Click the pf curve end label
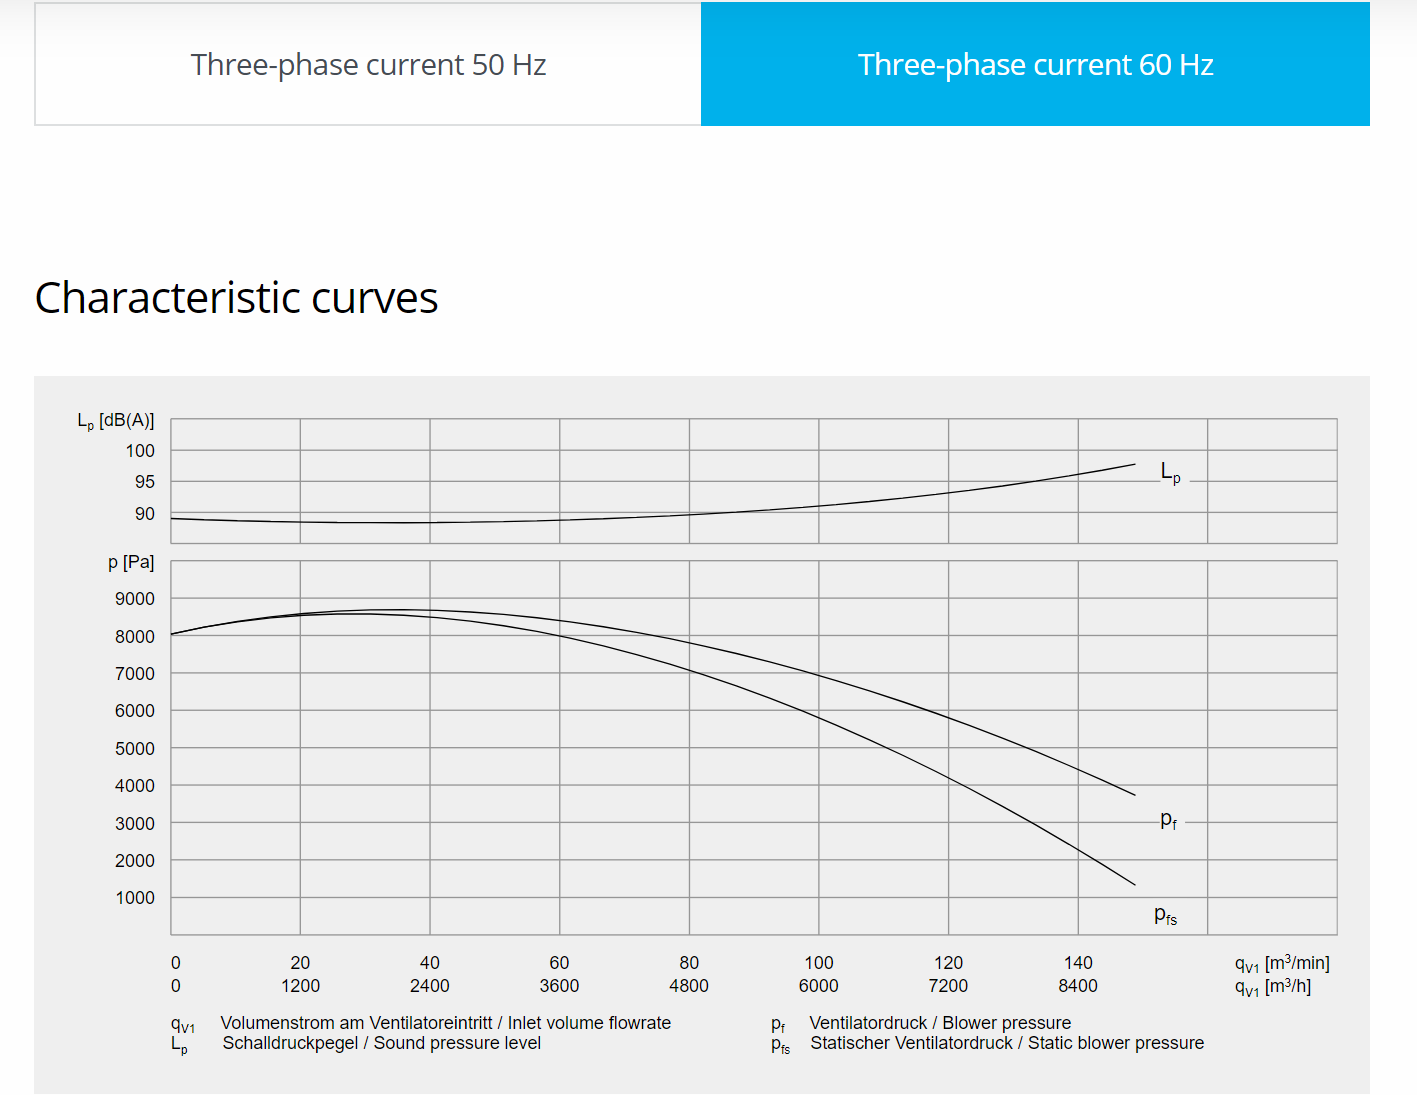Image resolution: width=1417 pixels, height=1095 pixels. (1168, 820)
